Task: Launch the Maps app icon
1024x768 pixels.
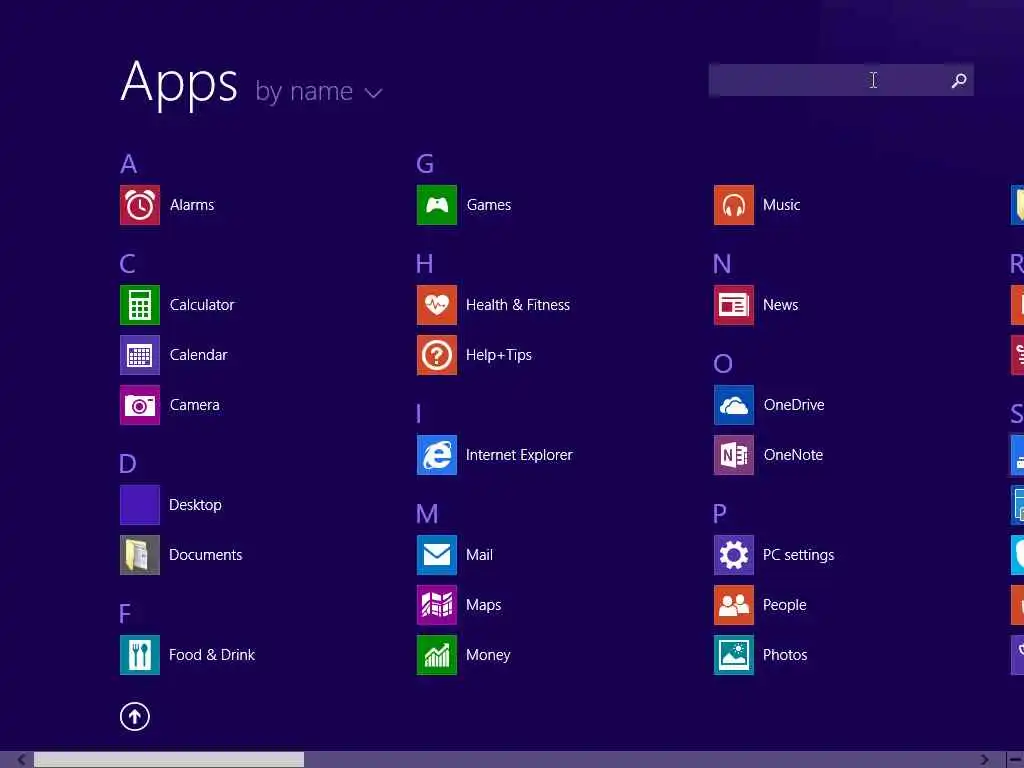Action: pyautogui.click(x=437, y=605)
